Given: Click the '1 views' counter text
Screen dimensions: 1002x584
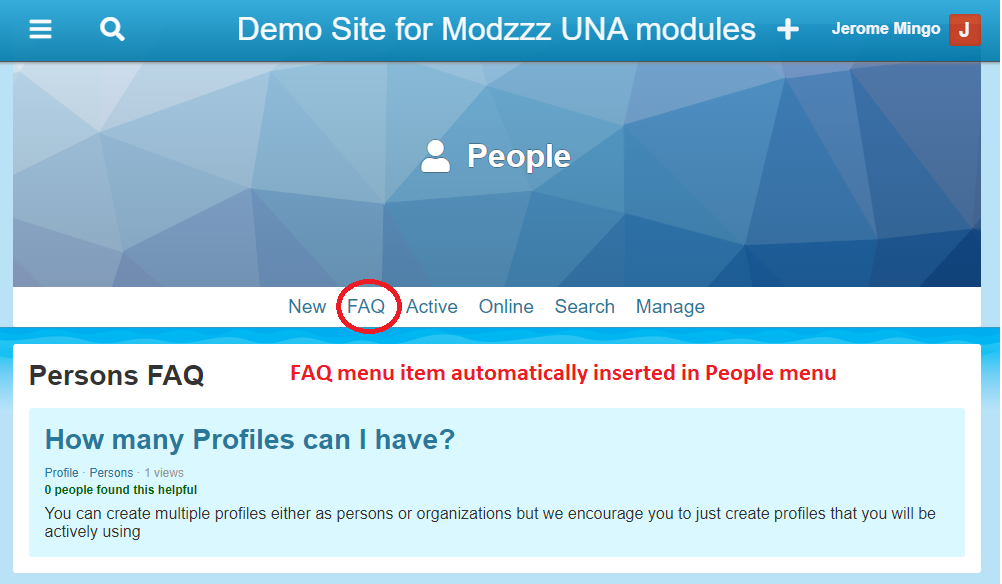Looking at the screenshot, I should click(x=164, y=473).
